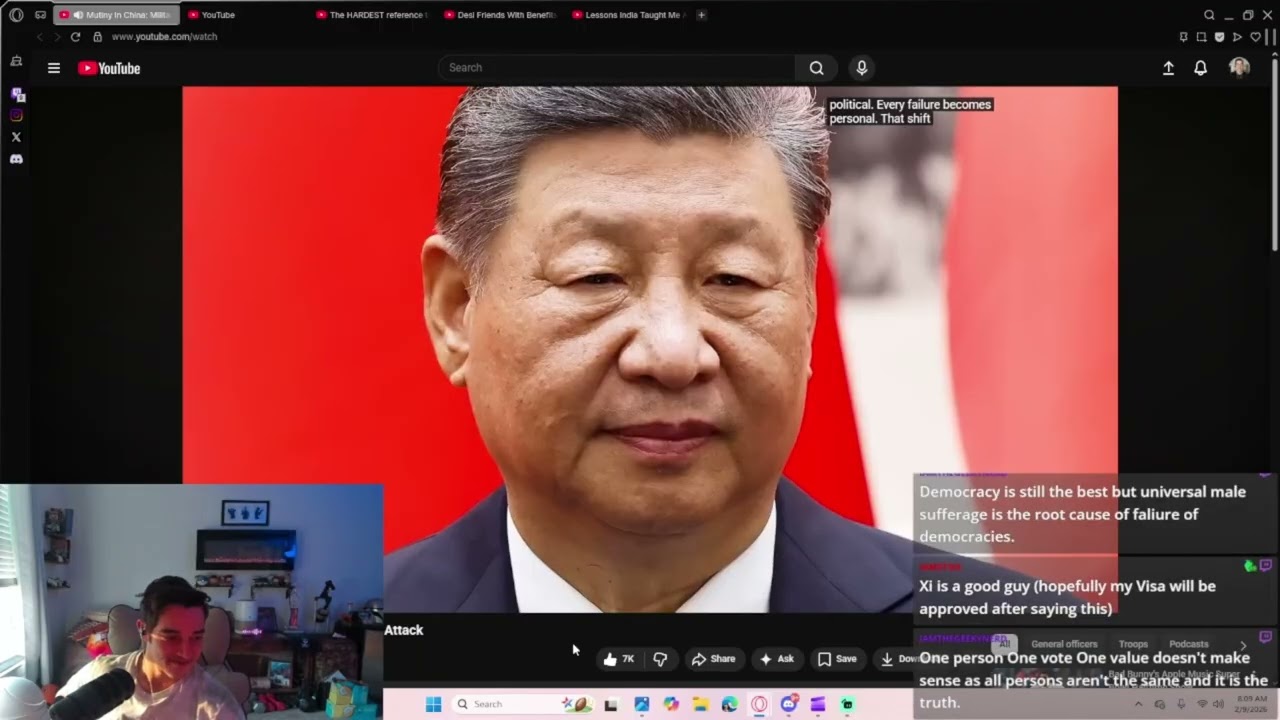Open the Opera flow send icon
This screenshot has height=720, width=1280.
[x=1237, y=37]
